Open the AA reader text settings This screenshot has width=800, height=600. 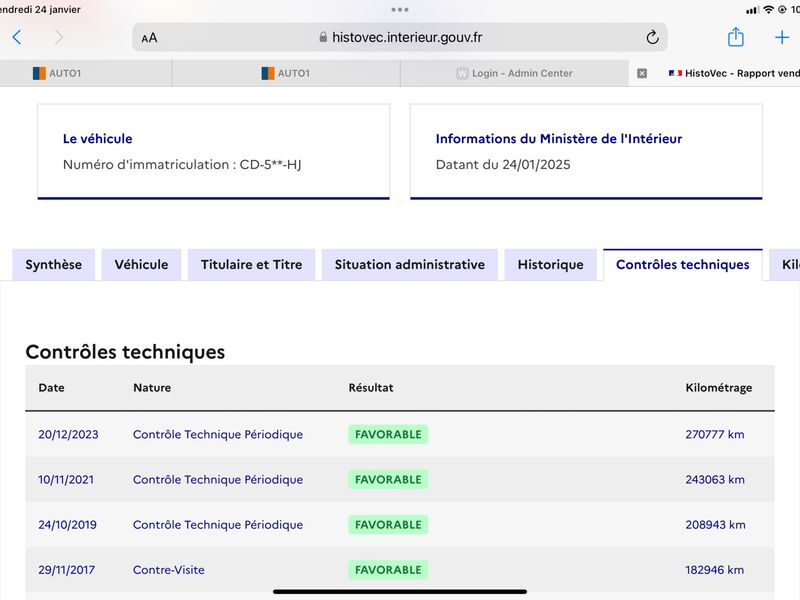[x=149, y=38]
